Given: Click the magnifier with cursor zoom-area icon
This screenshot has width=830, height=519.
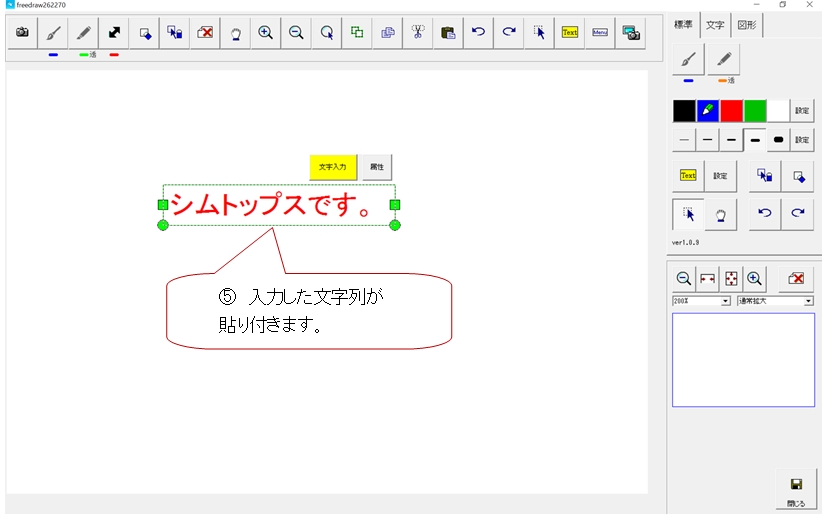Looking at the screenshot, I should point(327,33).
